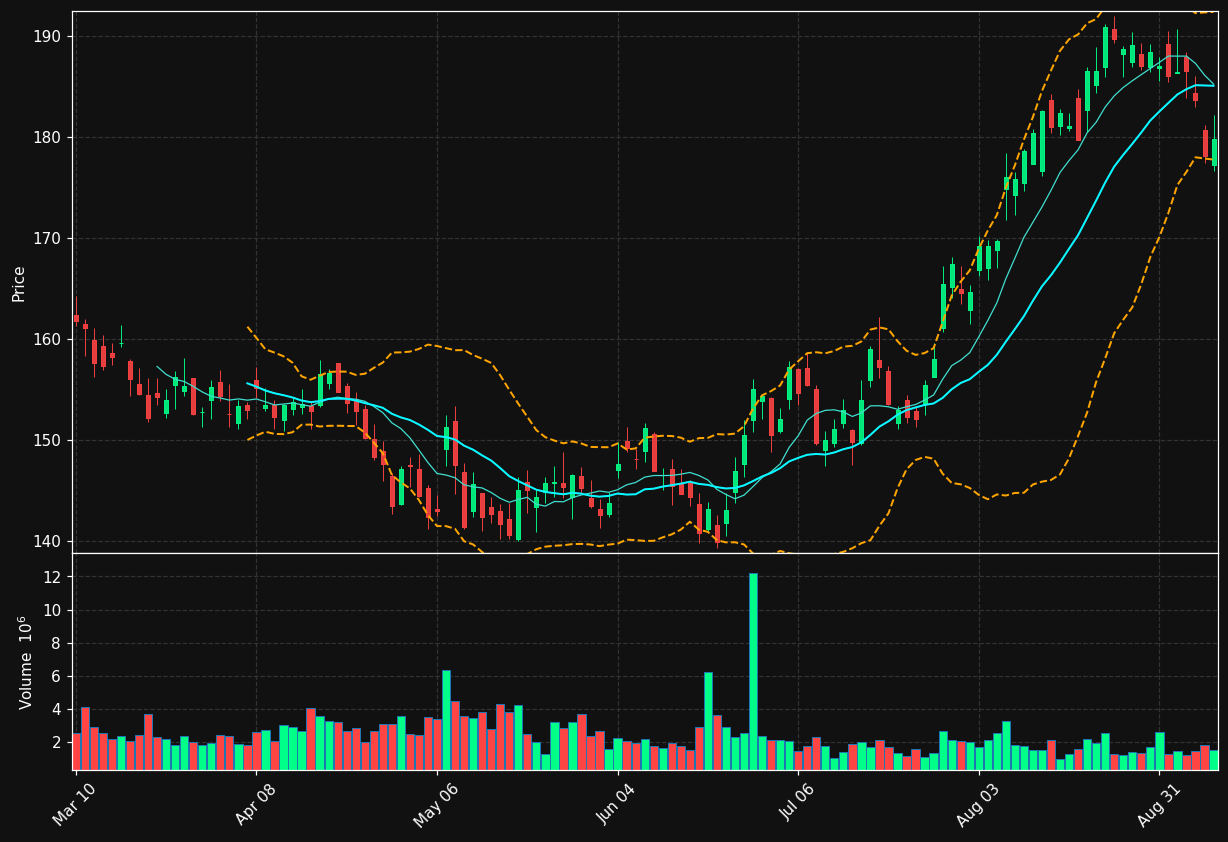
Task: Click the Apr 08 date label
Action: tap(255, 805)
